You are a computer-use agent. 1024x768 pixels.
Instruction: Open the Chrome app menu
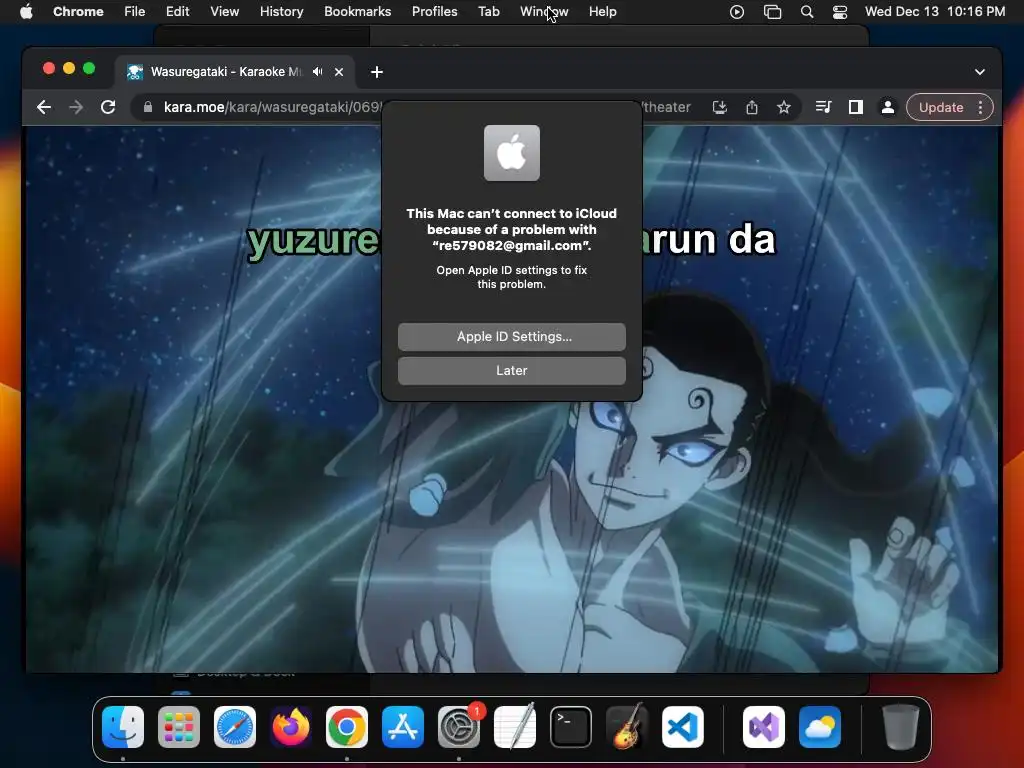78,11
